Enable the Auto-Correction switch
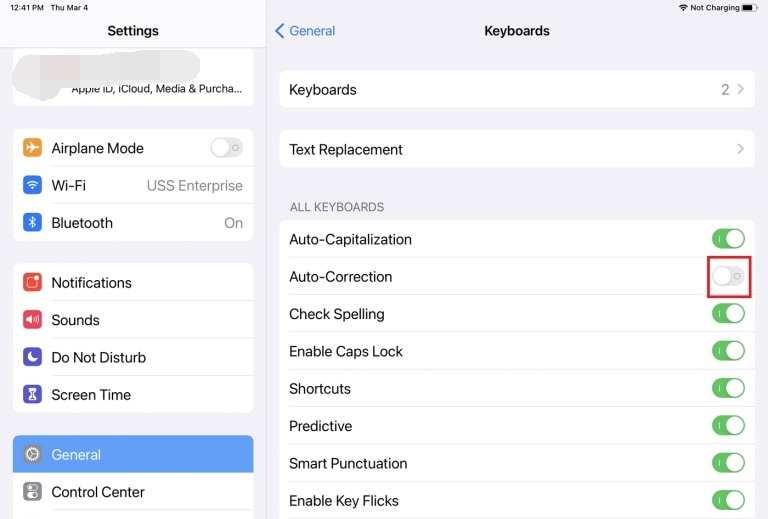Viewport: 768px width, 519px height. (x=728, y=276)
